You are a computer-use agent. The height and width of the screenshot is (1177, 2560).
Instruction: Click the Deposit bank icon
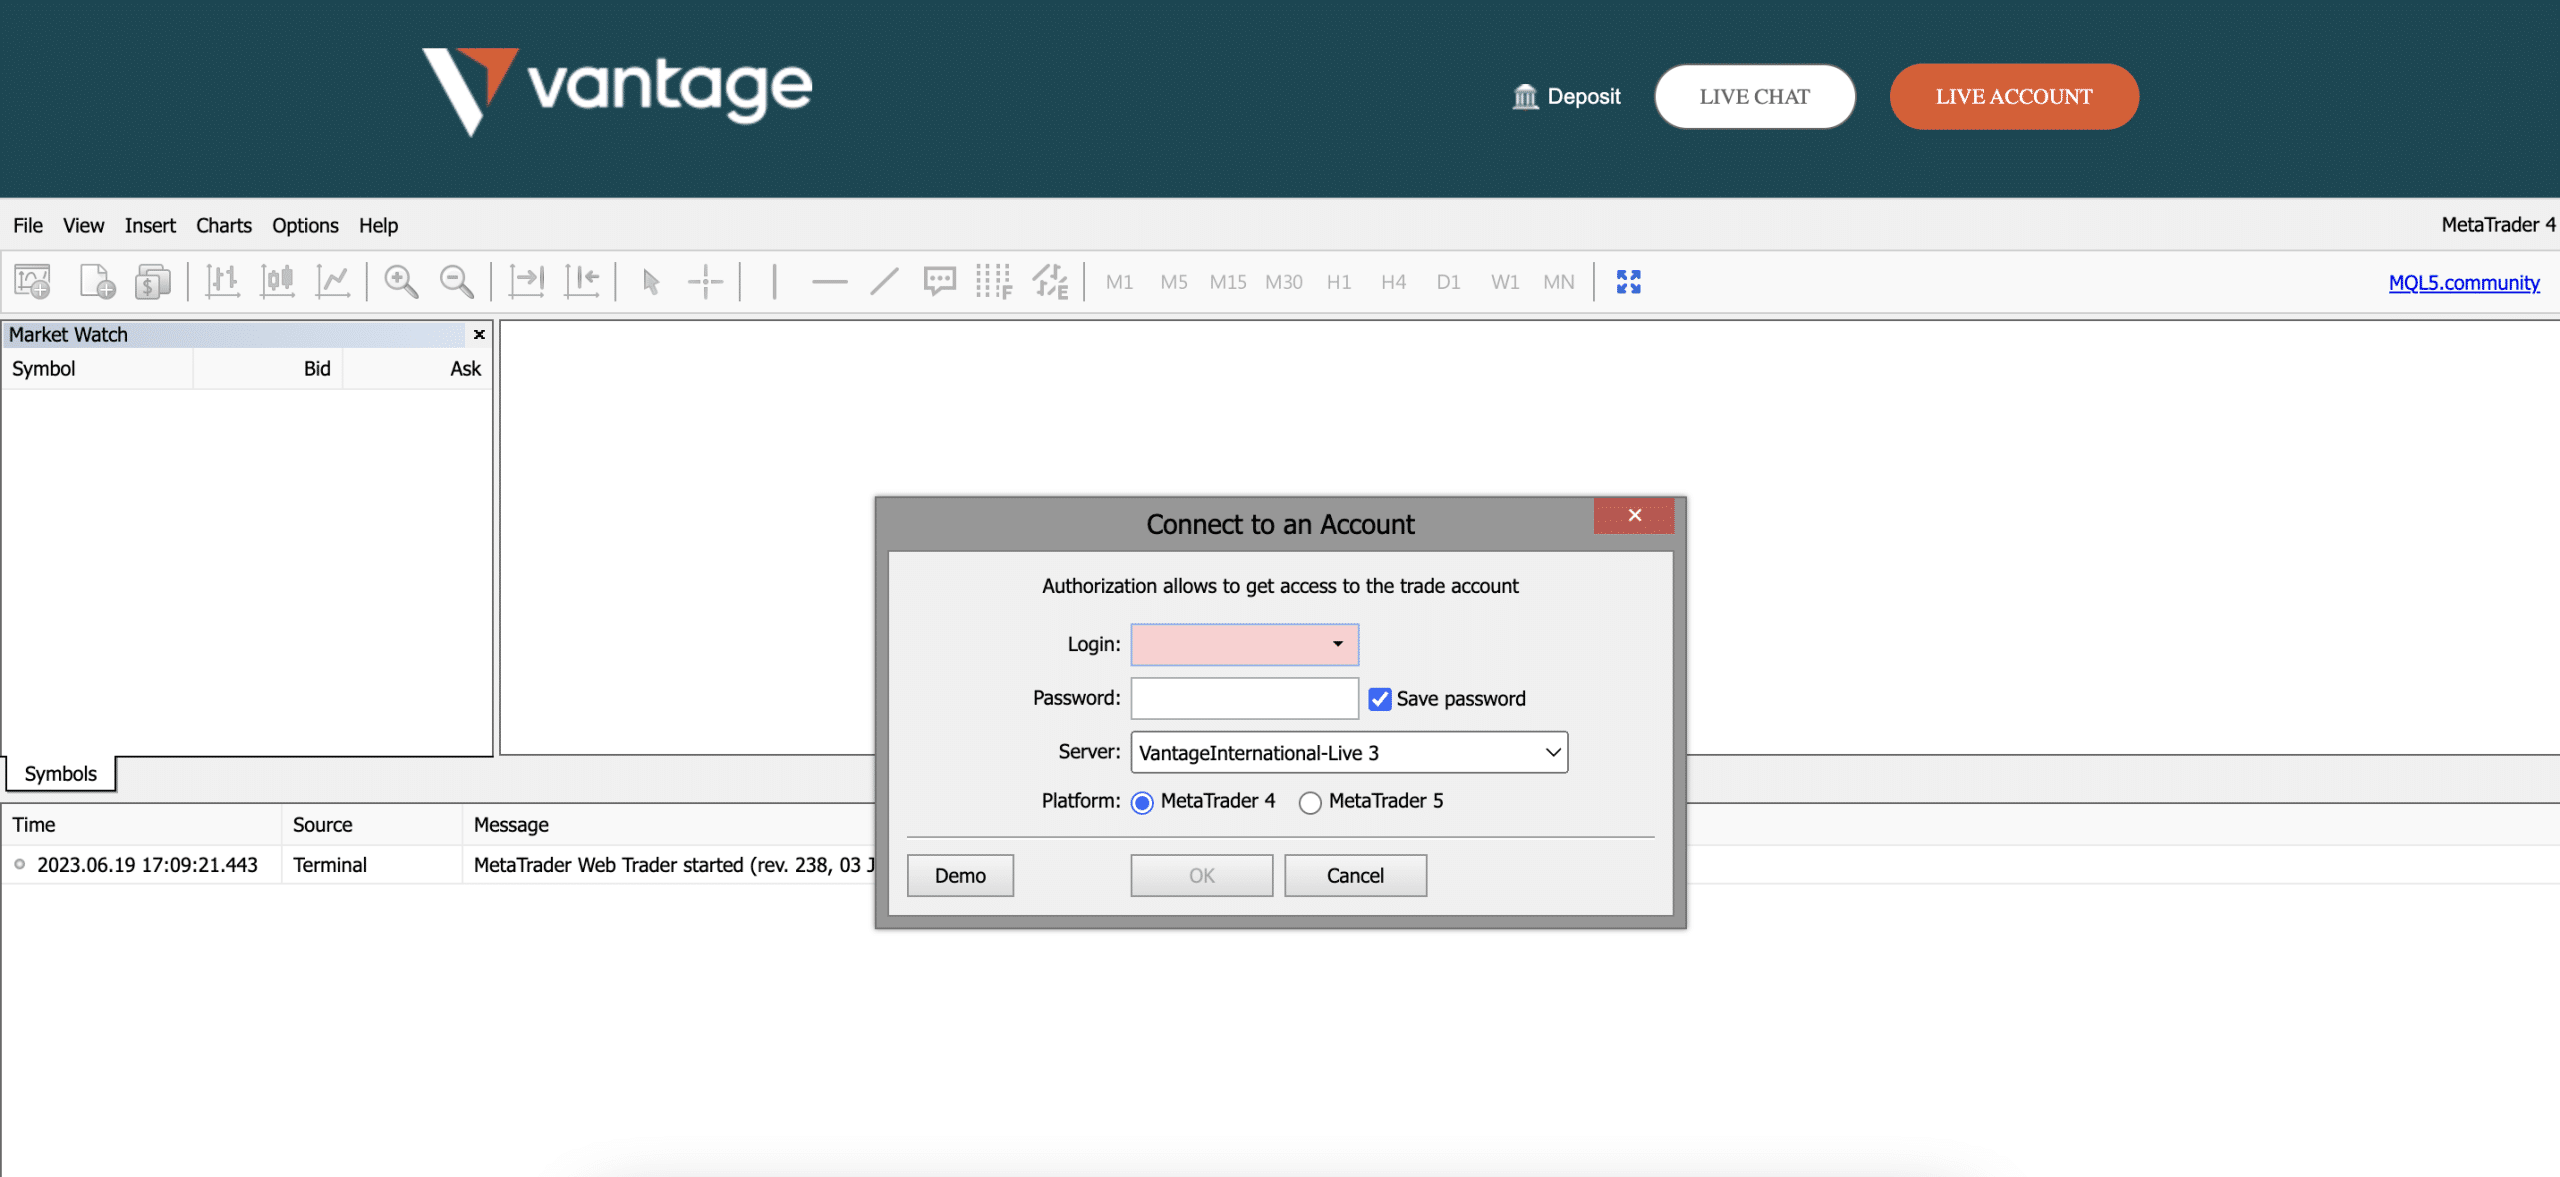(1525, 97)
